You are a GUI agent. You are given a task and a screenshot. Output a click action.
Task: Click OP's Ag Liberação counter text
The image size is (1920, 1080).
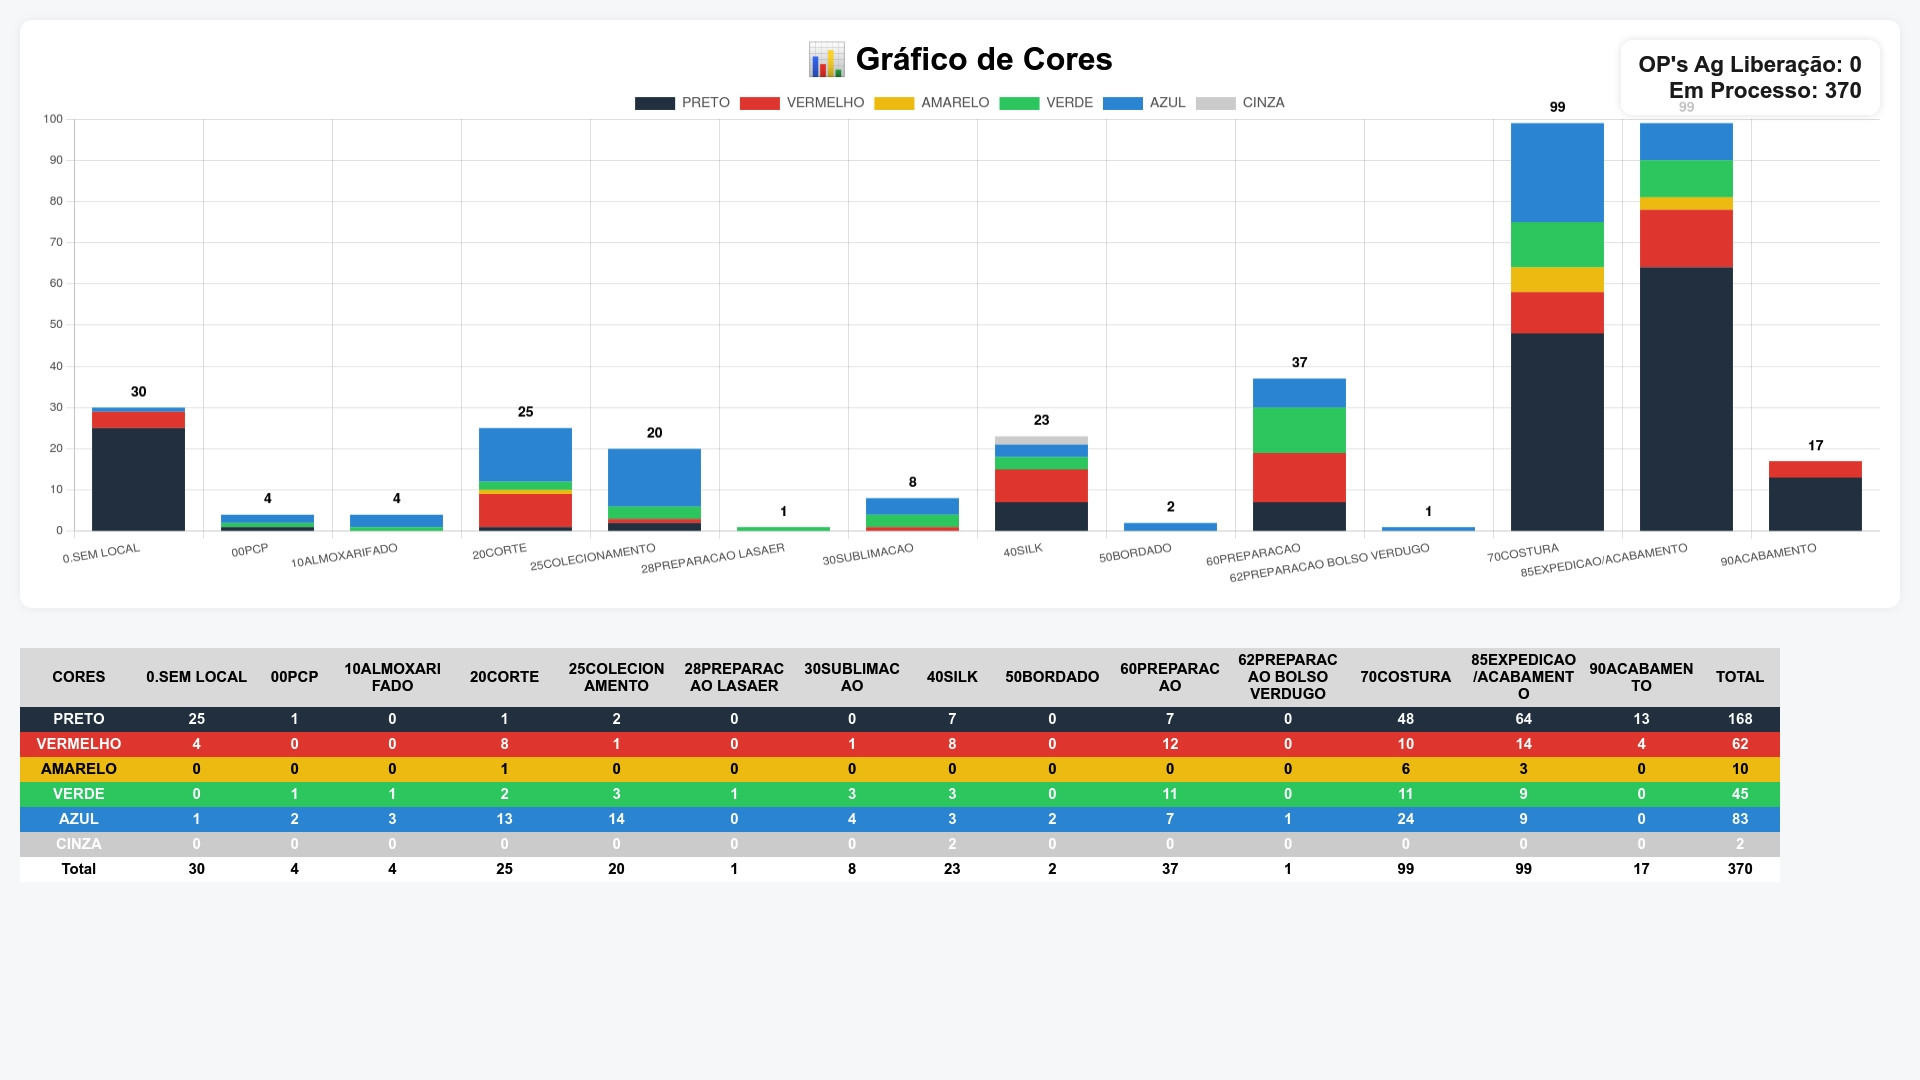tap(1749, 65)
